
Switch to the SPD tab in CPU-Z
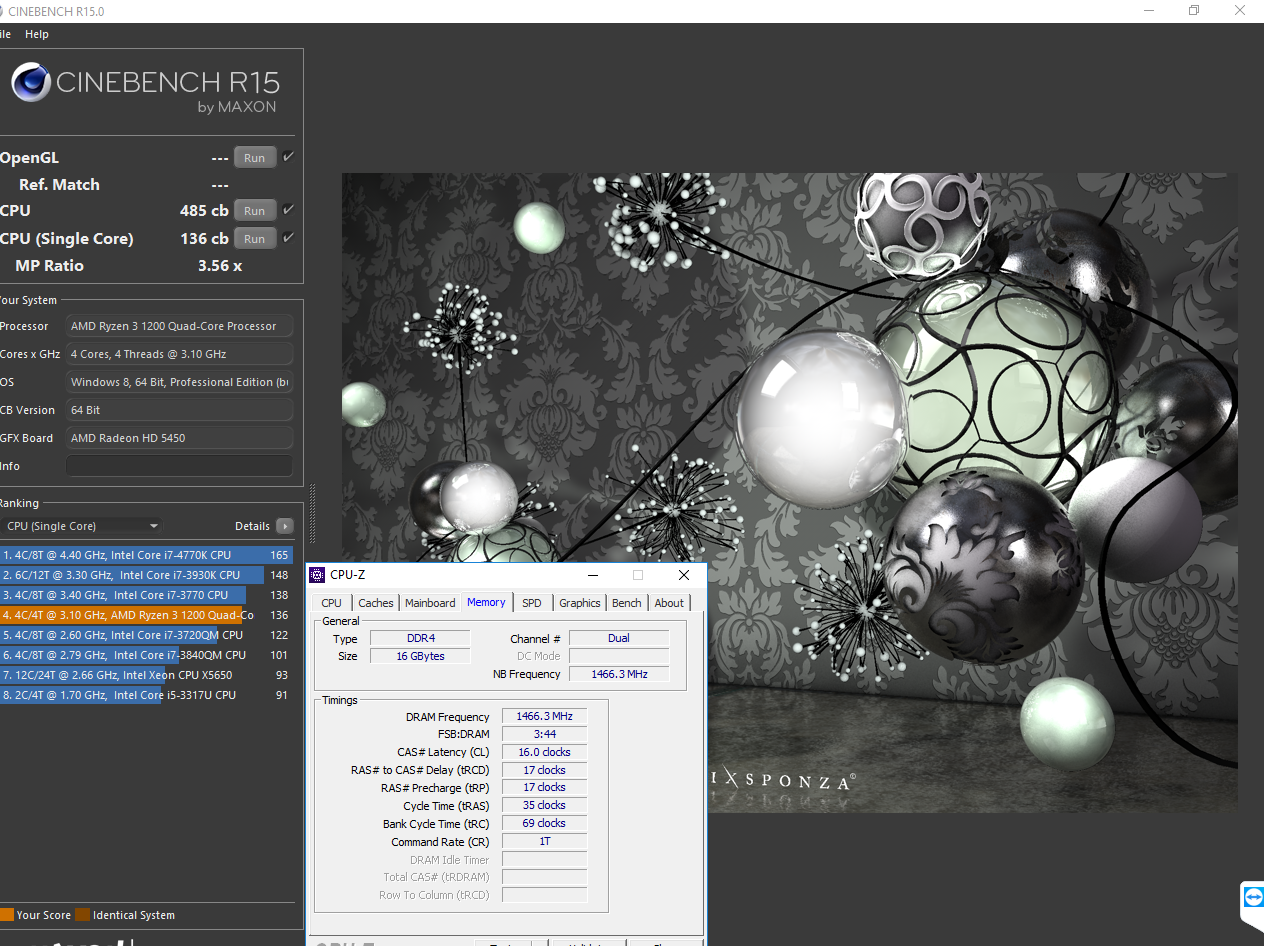click(532, 603)
